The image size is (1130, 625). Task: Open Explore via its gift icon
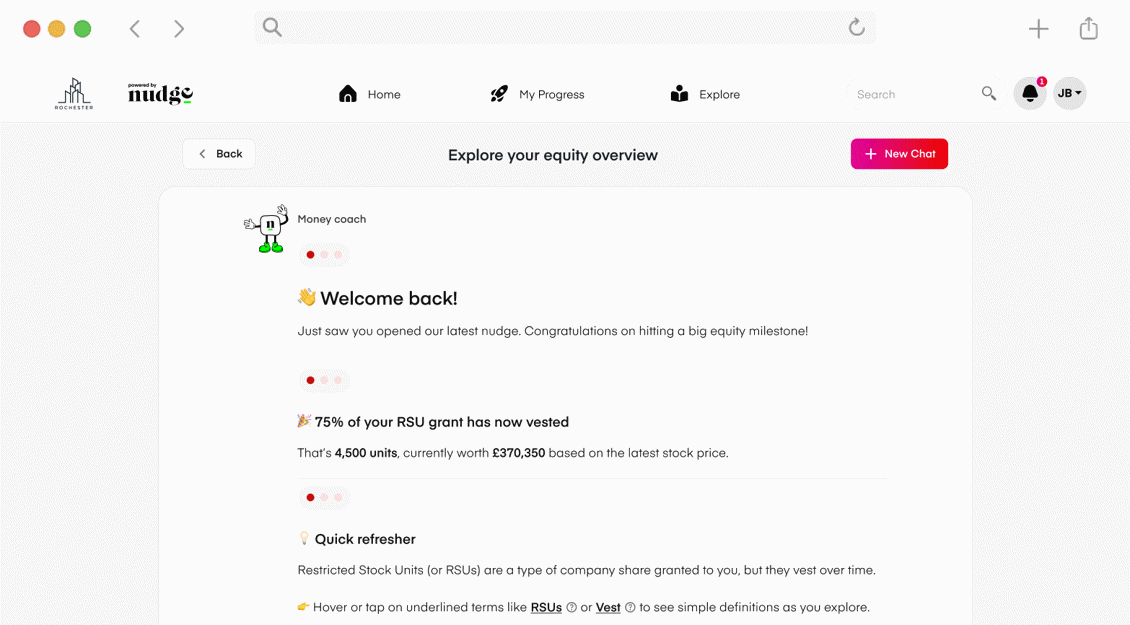(680, 93)
